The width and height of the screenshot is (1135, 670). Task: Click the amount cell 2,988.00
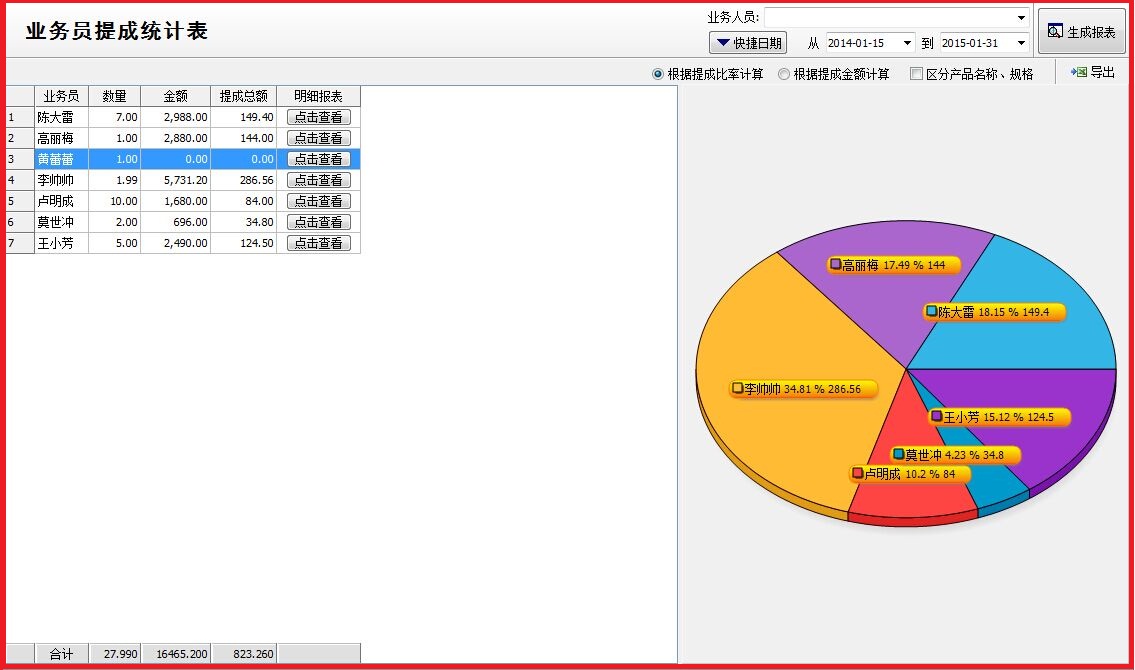pyautogui.click(x=175, y=117)
